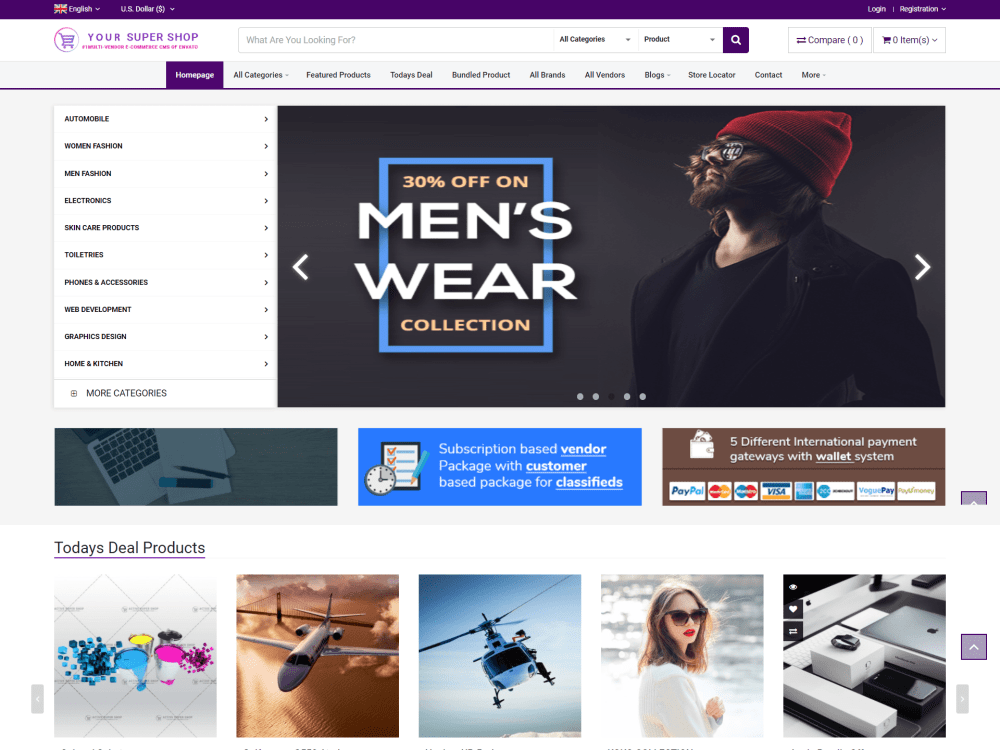Open the woman with sunglasses product image
Screen dimensions: 1000x750
click(682, 656)
